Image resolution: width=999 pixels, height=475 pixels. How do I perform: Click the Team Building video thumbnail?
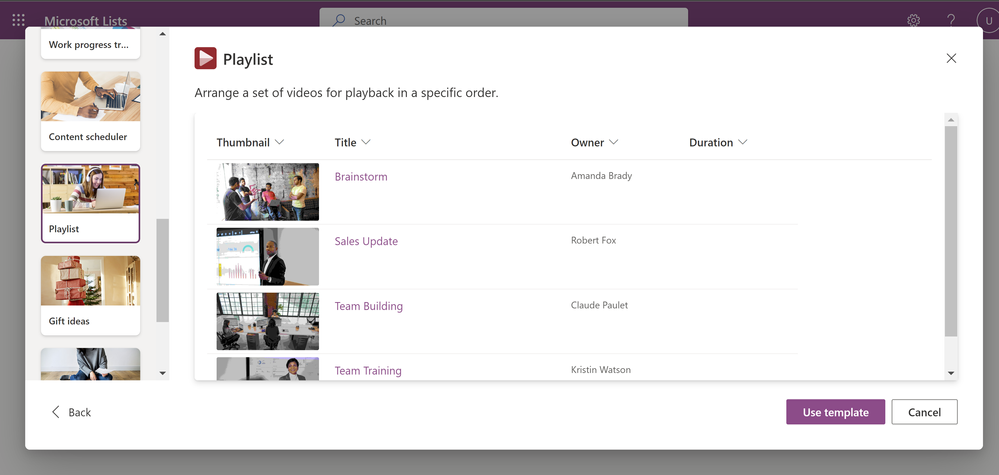click(268, 322)
